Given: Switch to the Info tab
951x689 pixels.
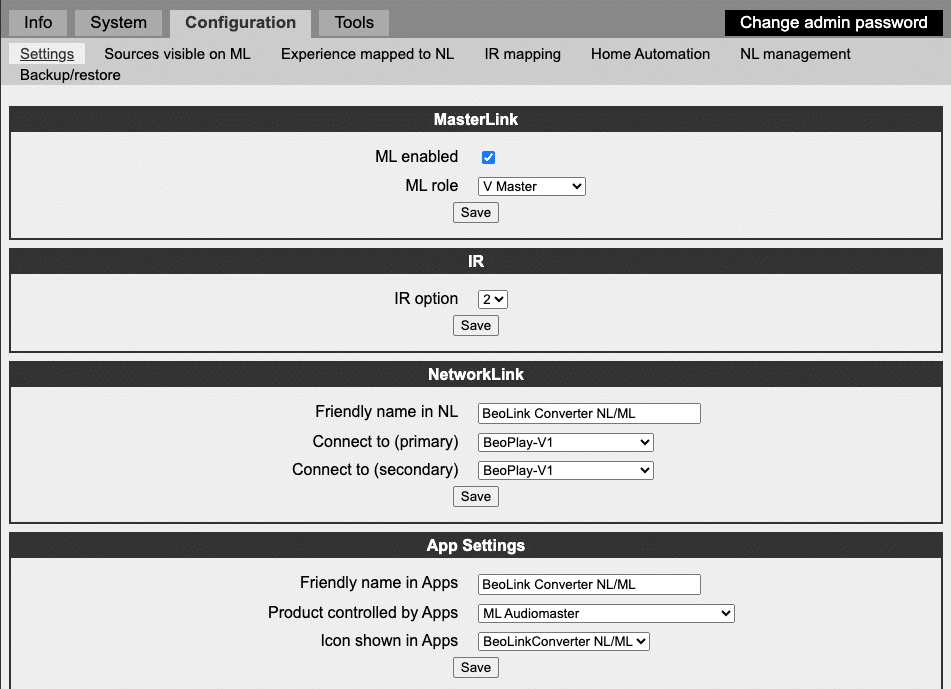Looking at the screenshot, I should click(x=38, y=22).
